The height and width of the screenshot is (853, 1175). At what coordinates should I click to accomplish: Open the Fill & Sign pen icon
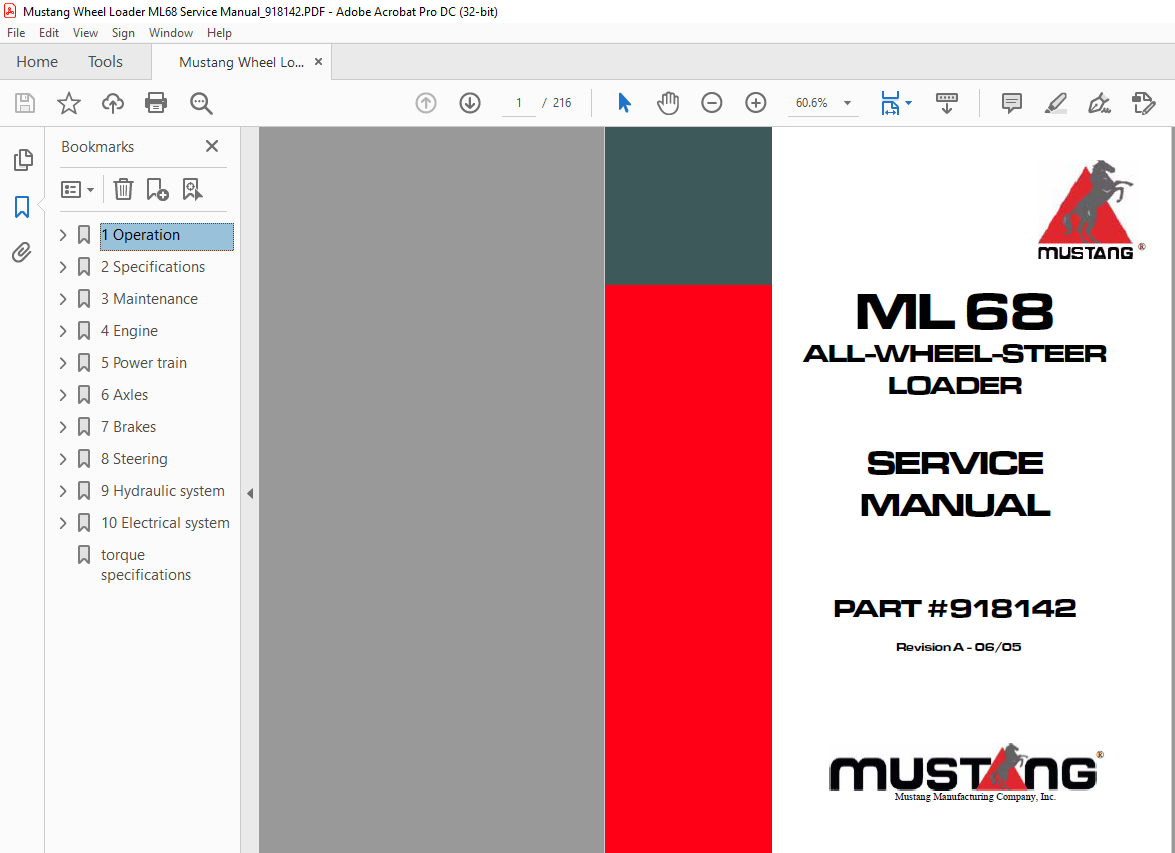click(1099, 103)
